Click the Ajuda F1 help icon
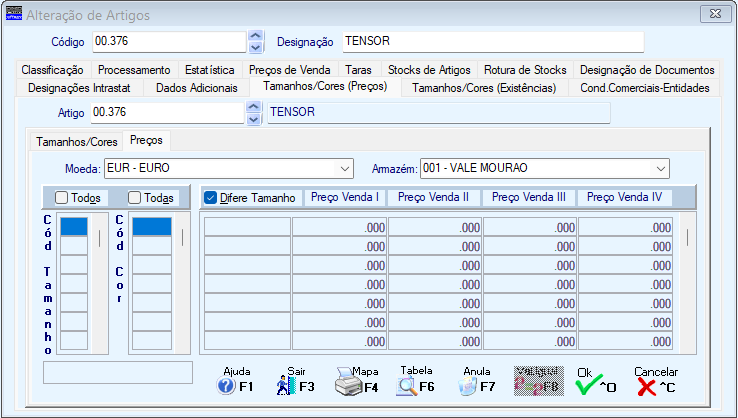738x418 pixels. pos(226,385)
